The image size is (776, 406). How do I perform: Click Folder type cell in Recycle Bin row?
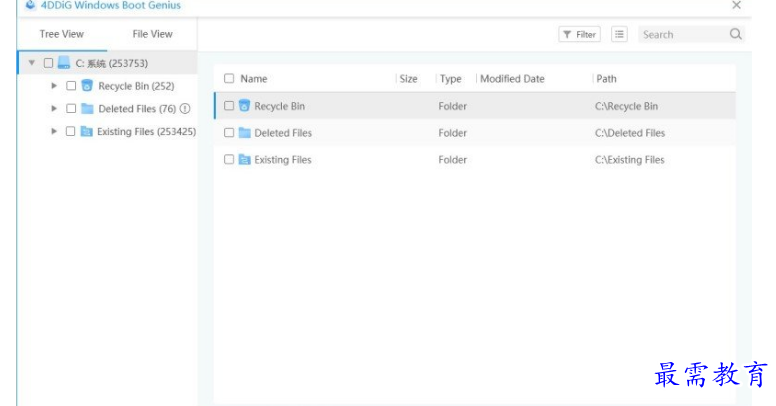click(x=452, y=106)
